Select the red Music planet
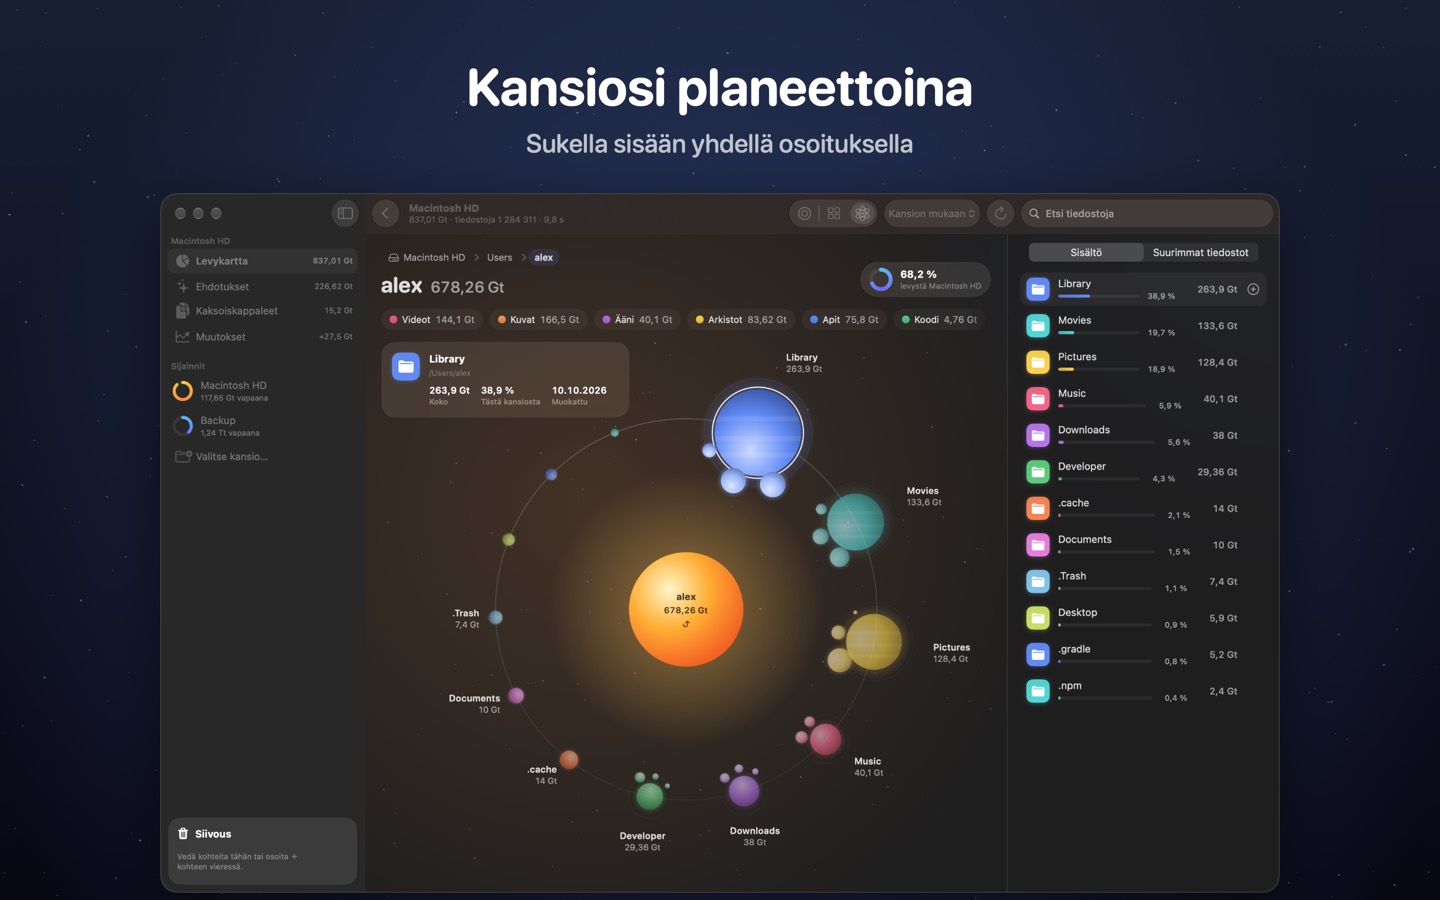 pos(825,739)
